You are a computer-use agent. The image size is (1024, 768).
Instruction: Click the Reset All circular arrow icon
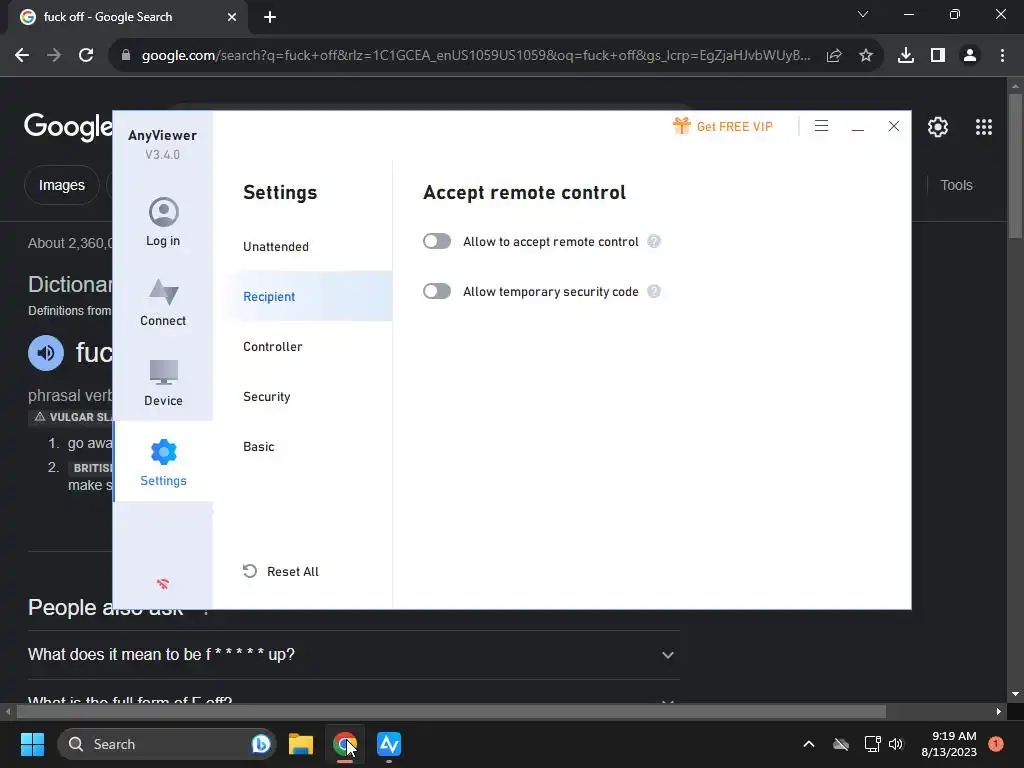249,571
